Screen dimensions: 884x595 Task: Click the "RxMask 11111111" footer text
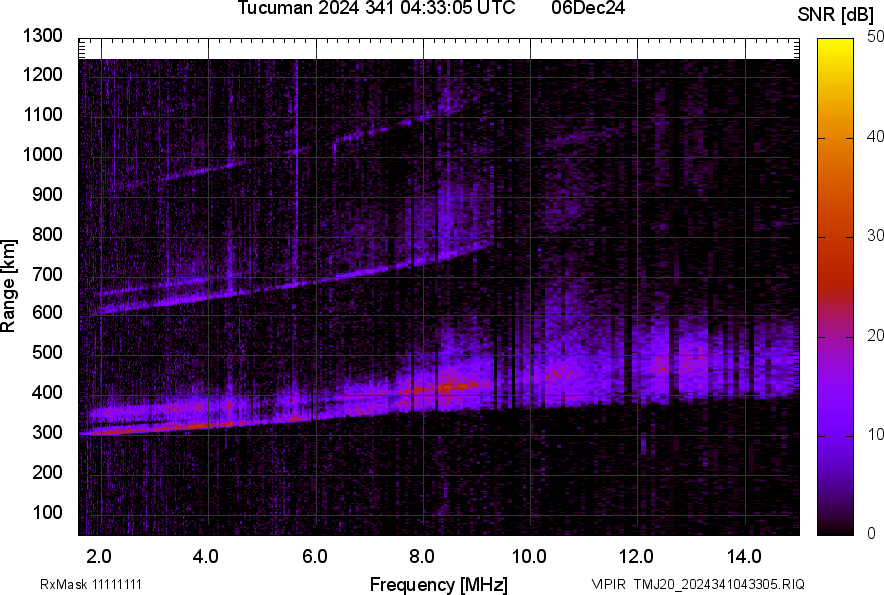(x=91, y=584)
